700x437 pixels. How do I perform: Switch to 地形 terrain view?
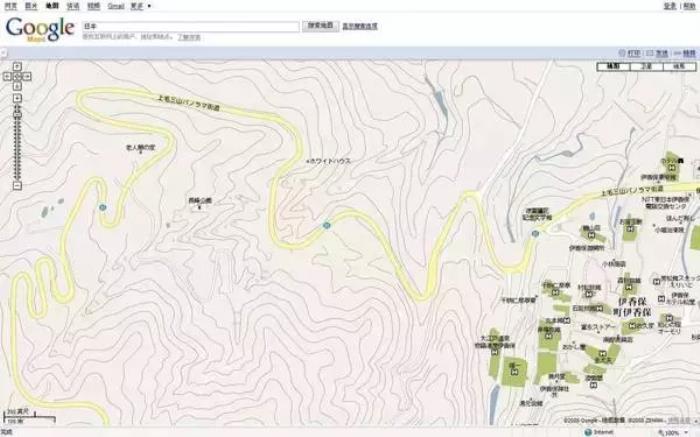point(677,66)
